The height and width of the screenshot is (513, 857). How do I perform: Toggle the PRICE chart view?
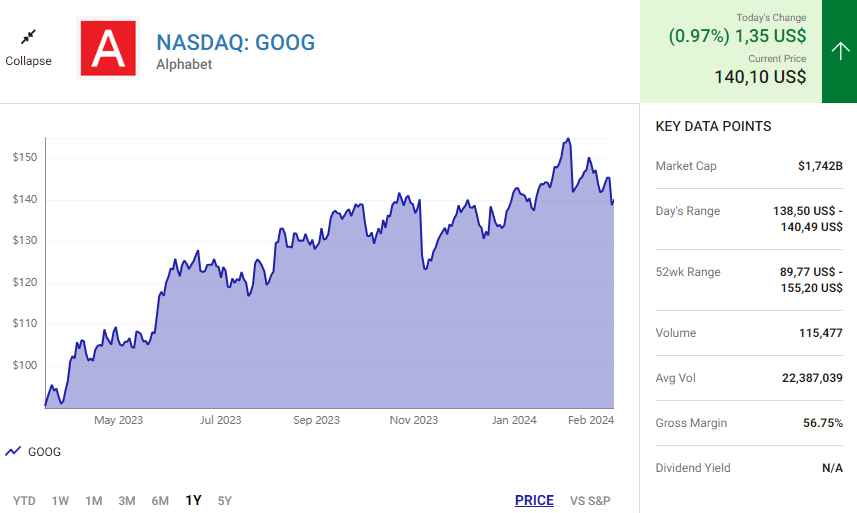click(x=534, y=501)
